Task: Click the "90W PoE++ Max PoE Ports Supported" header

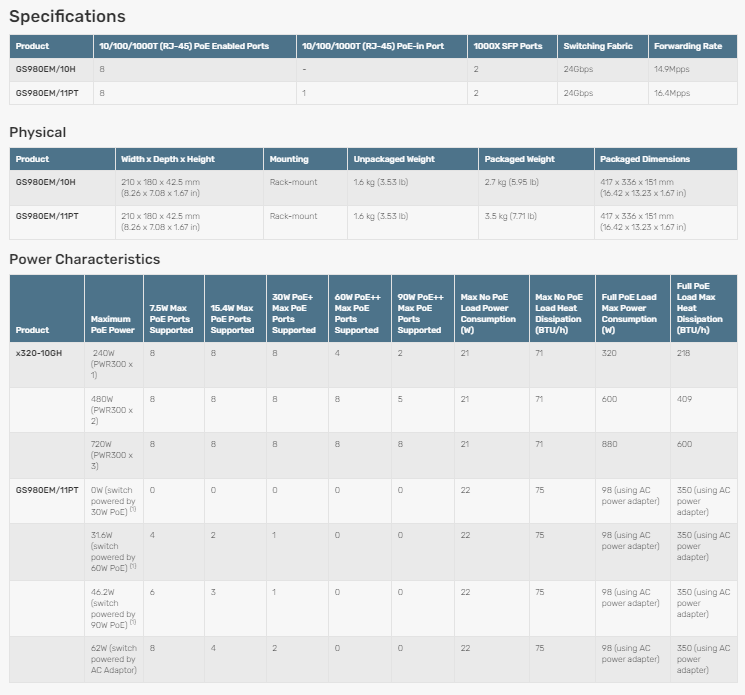Action: point(423,309)
